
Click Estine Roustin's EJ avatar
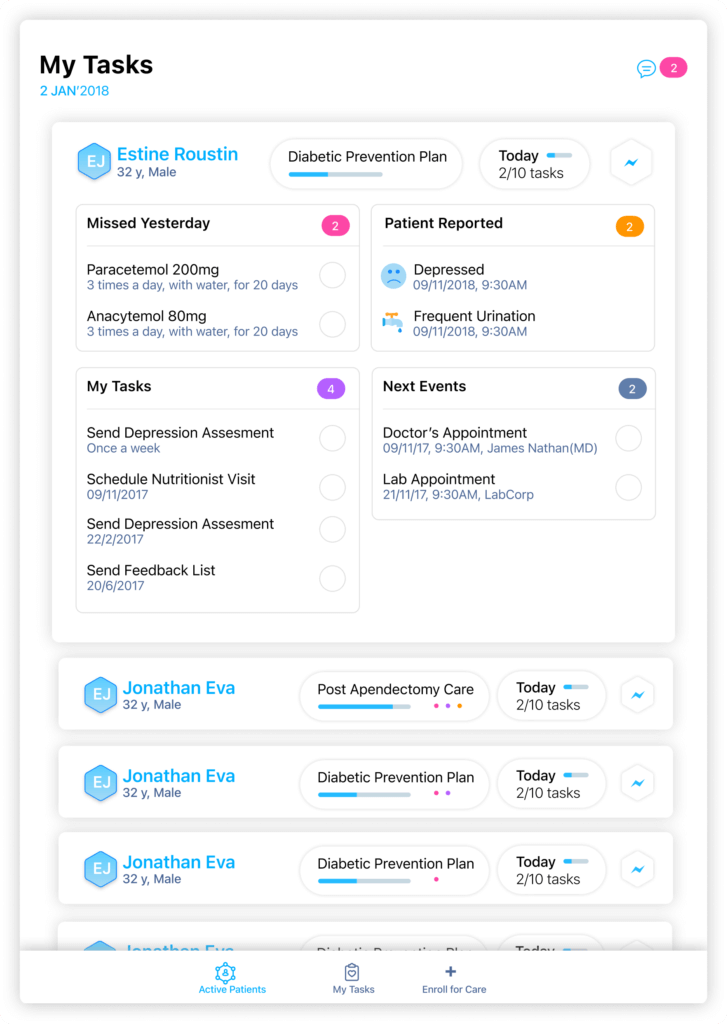[94, 162]
